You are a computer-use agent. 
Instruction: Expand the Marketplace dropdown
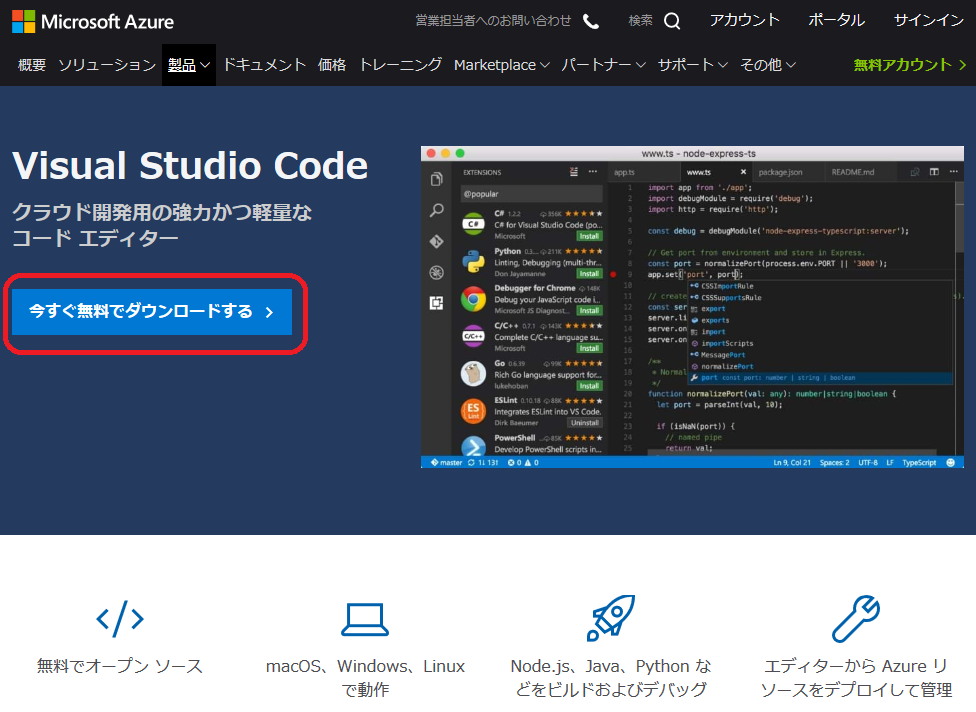(502, 65)
